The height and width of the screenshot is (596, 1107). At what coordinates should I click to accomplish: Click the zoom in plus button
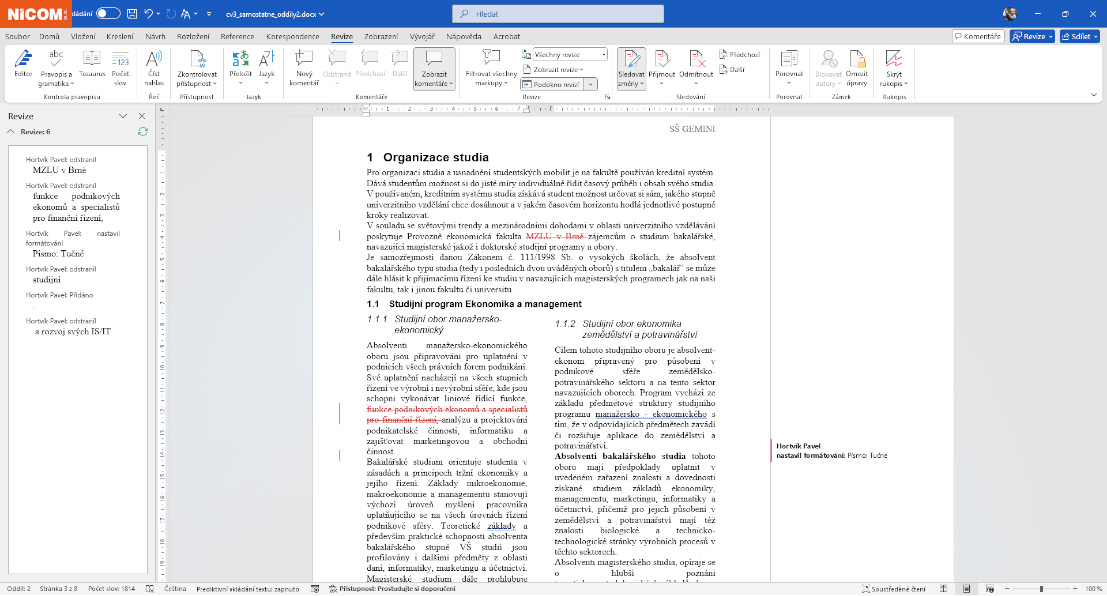pos(1075,589)
